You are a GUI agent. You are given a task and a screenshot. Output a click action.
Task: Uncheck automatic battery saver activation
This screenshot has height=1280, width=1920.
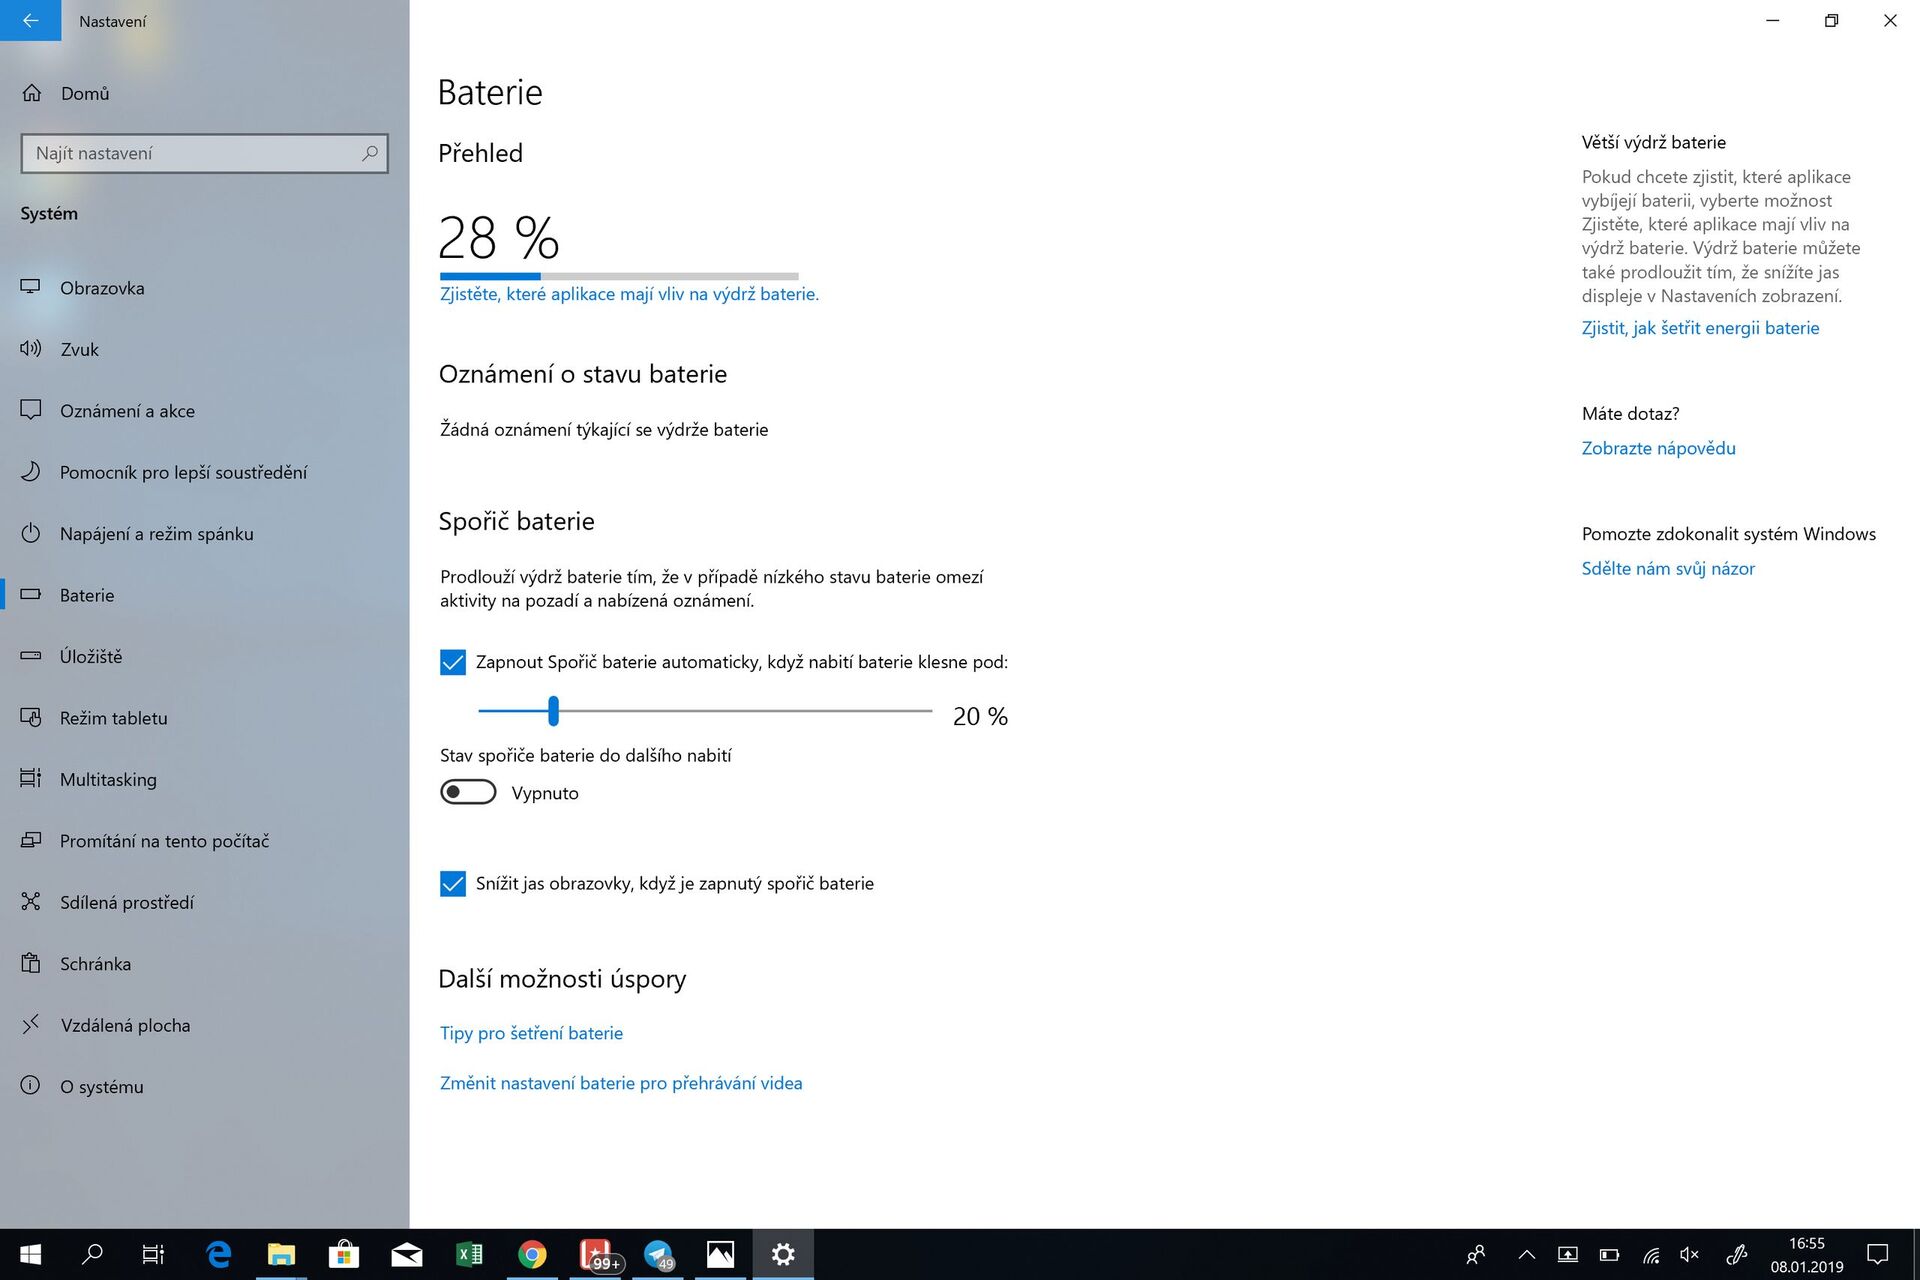click(x=453, y=662)
